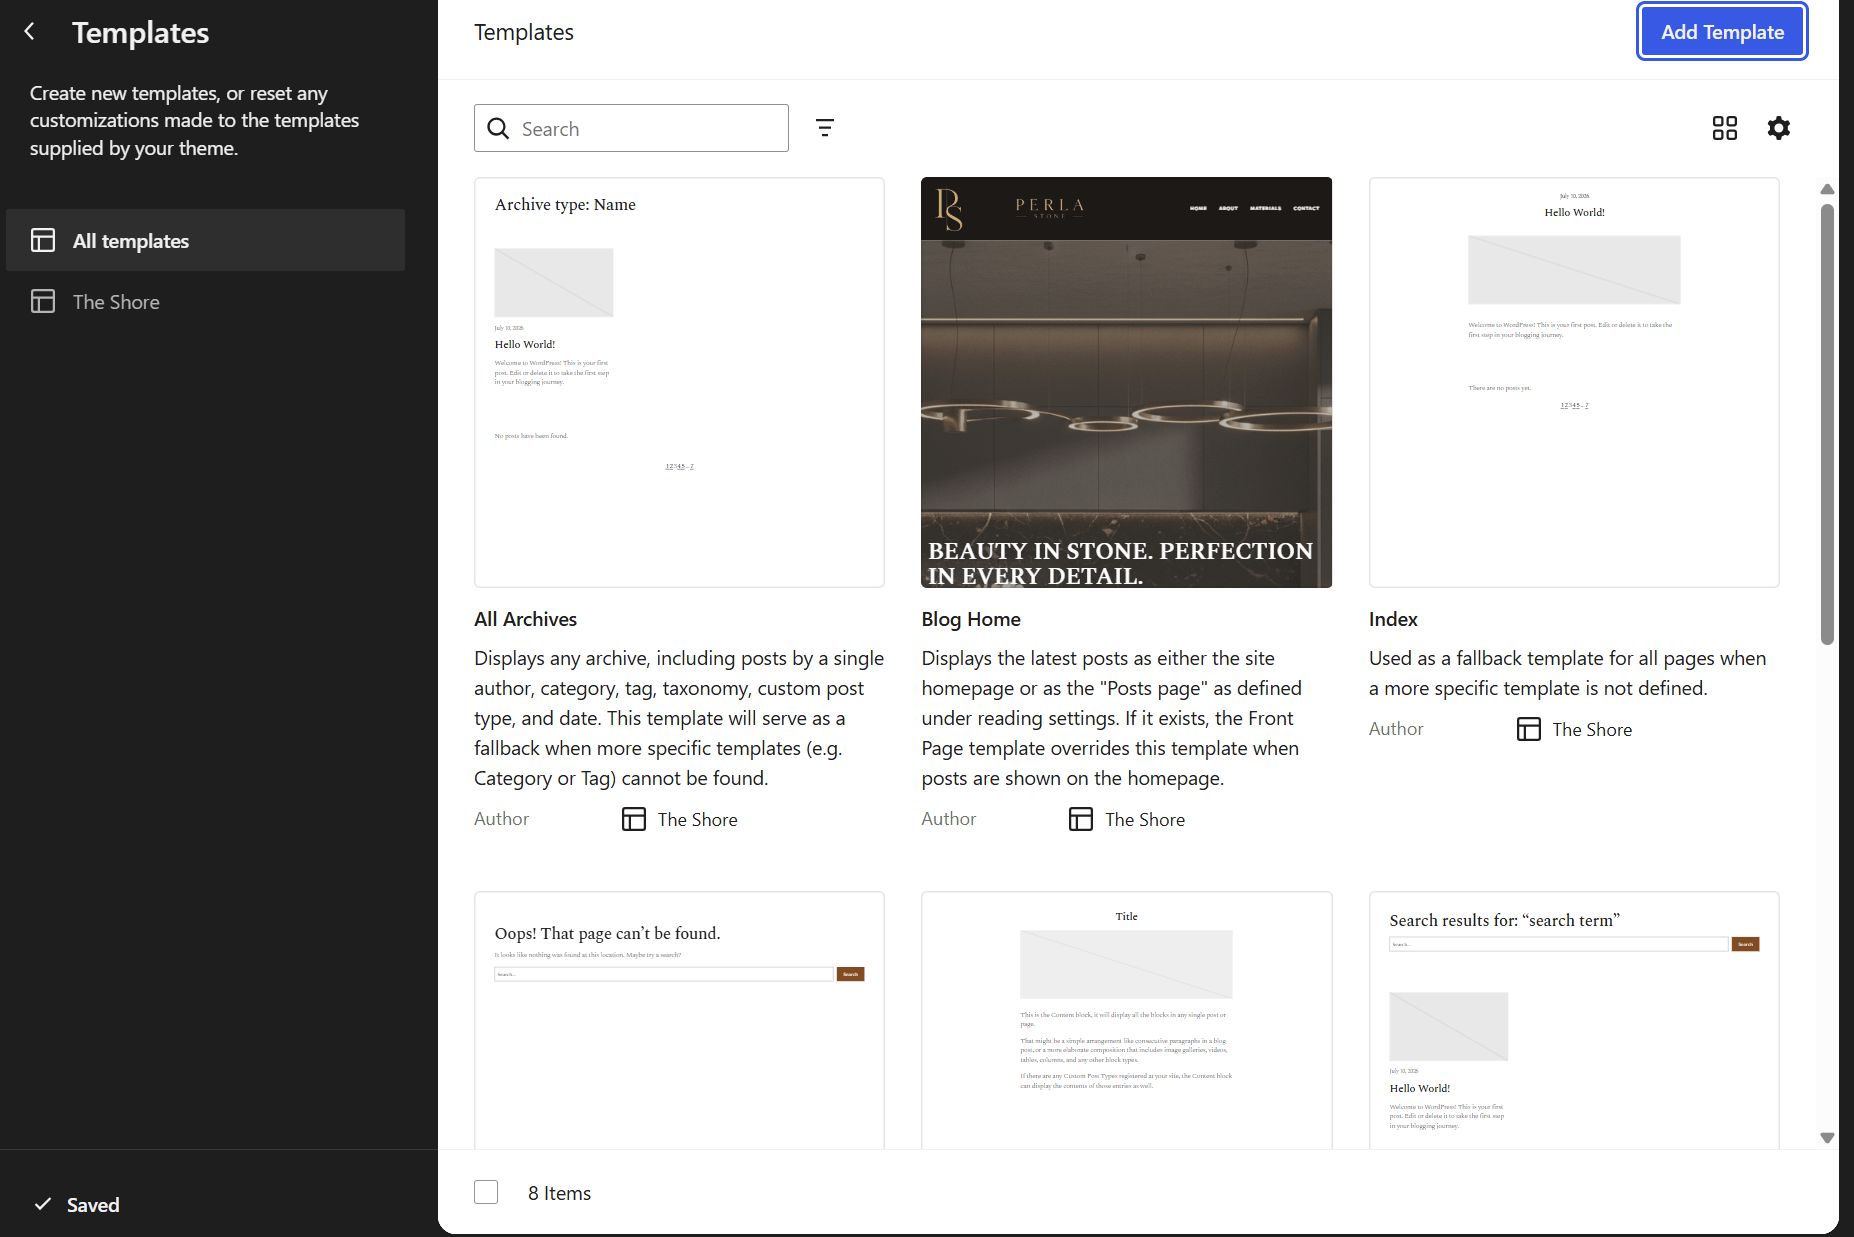Go back using the sidebar chevron

click(30, 32)
